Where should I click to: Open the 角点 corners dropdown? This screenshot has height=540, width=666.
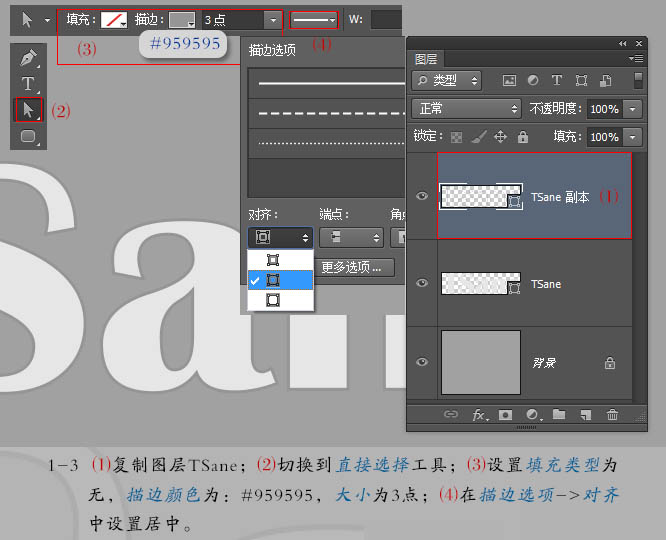pyautogui.click(x=398, y=237)
